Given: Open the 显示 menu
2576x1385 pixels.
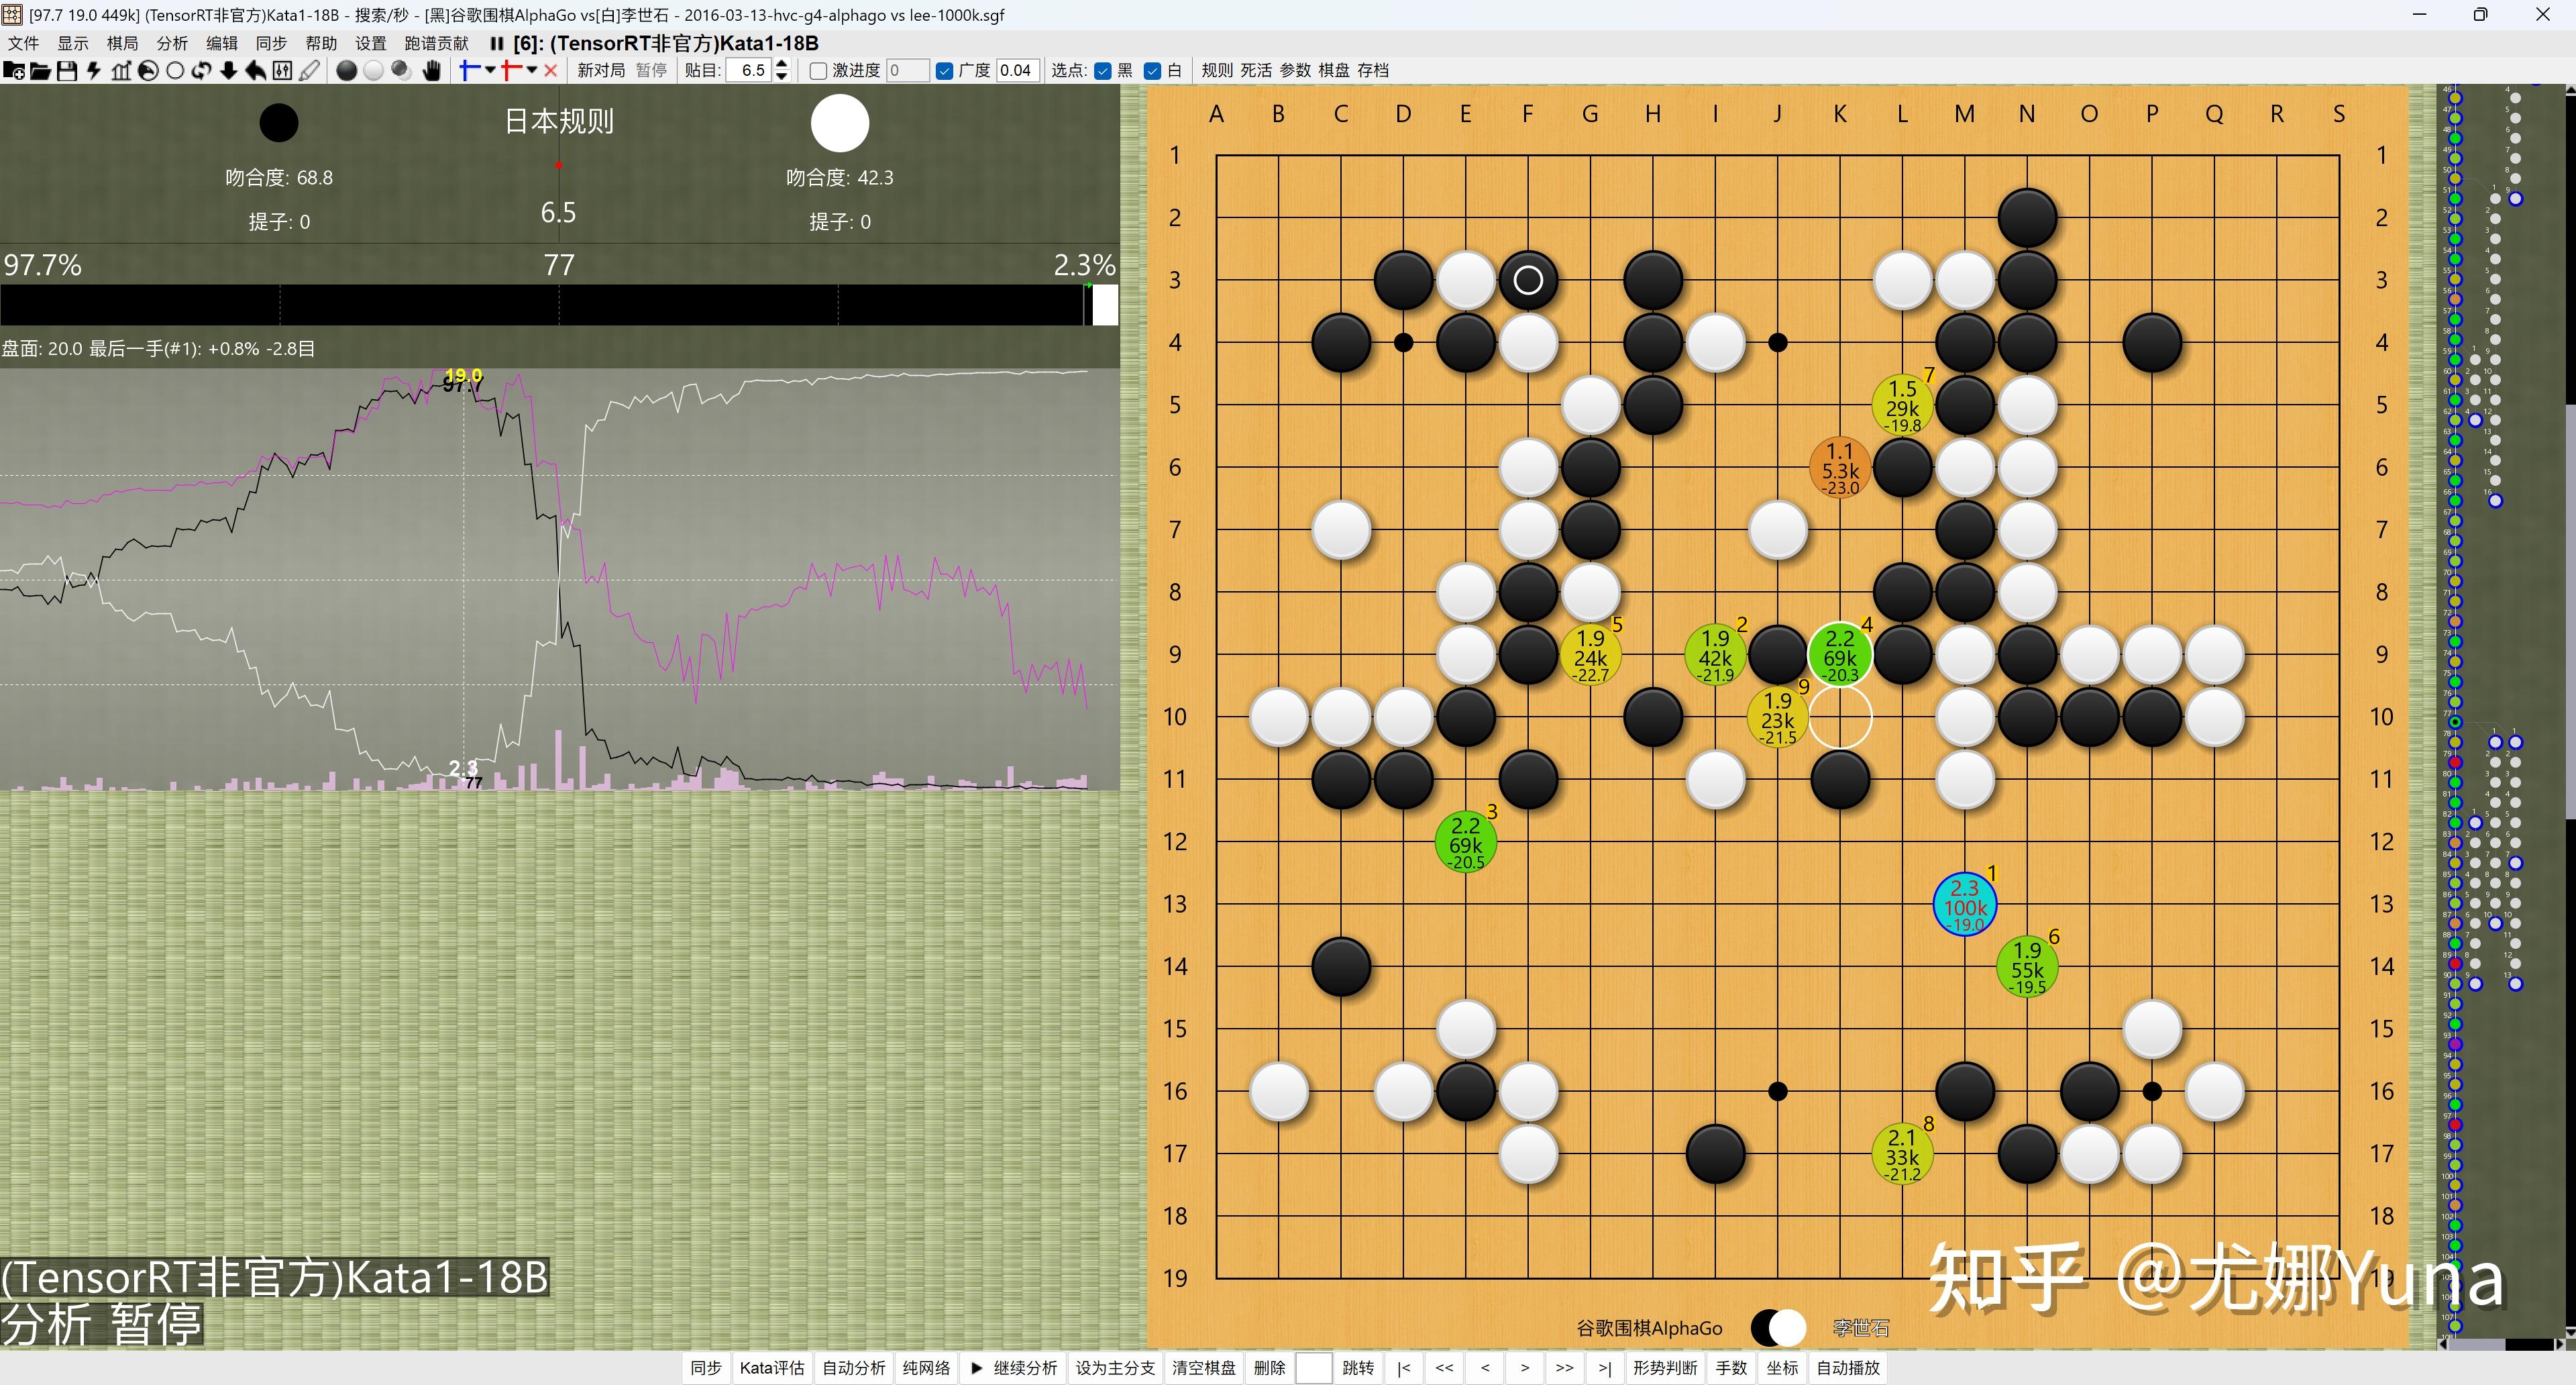Looking at the screenshot, I should click(x=73, y=43).
